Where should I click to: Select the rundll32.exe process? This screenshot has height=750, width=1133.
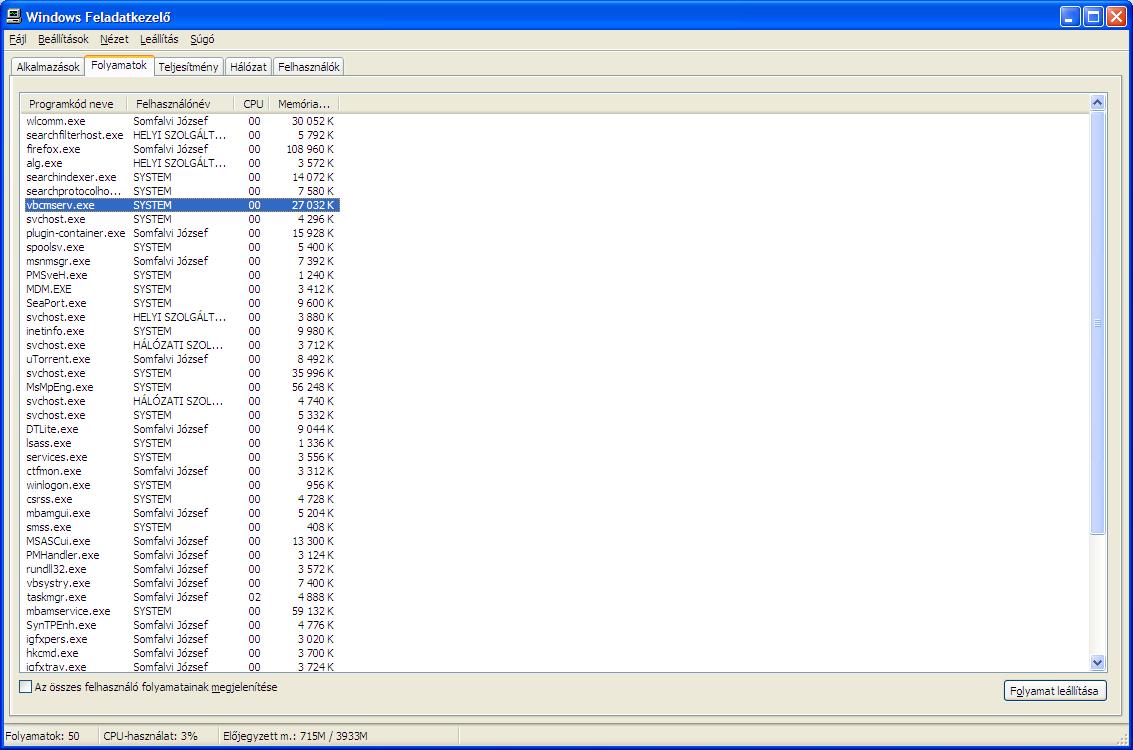click(x=181, y=569)
